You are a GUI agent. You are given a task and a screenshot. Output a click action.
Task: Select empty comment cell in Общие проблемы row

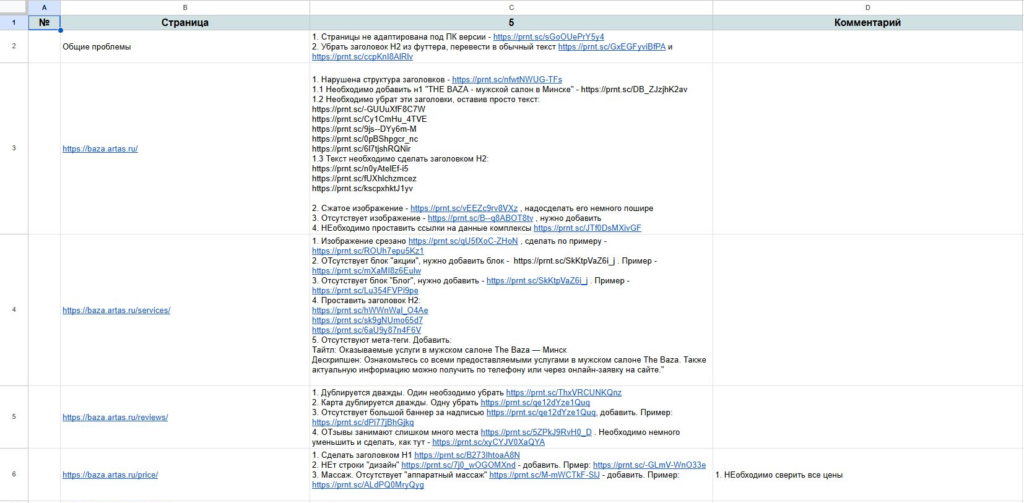click(x=868, y=47)
